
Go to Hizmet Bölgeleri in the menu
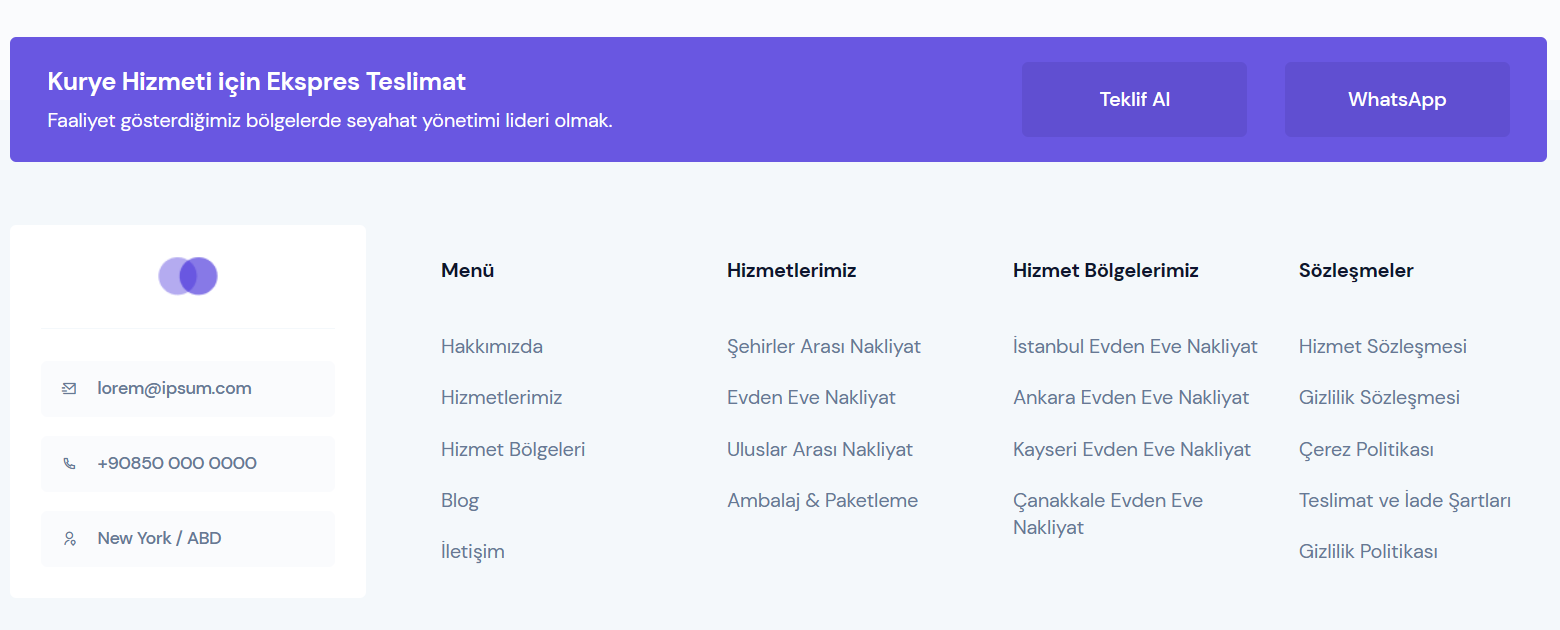[x=513, y=449]
